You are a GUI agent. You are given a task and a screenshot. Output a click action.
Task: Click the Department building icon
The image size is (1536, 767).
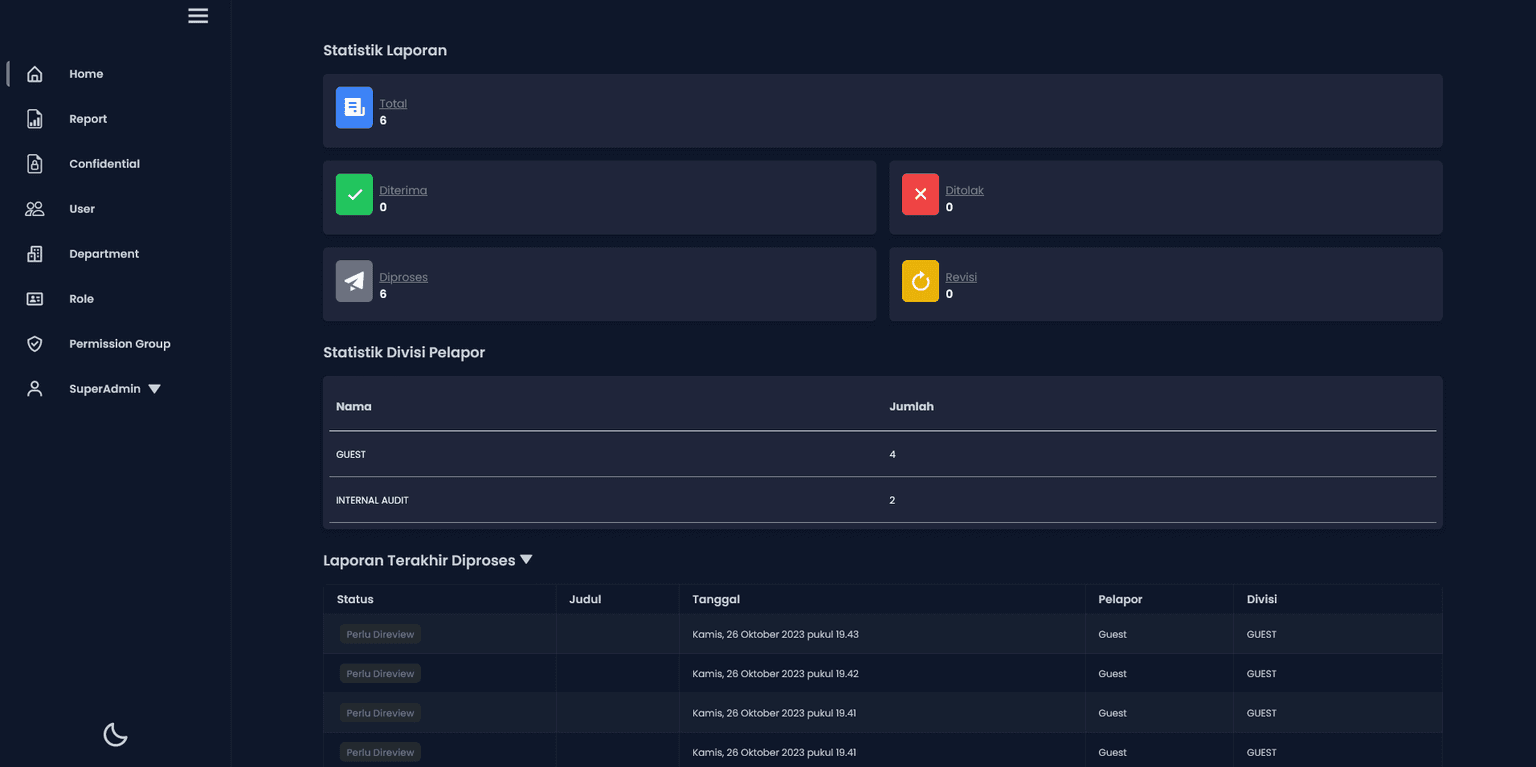click(35, 254)
